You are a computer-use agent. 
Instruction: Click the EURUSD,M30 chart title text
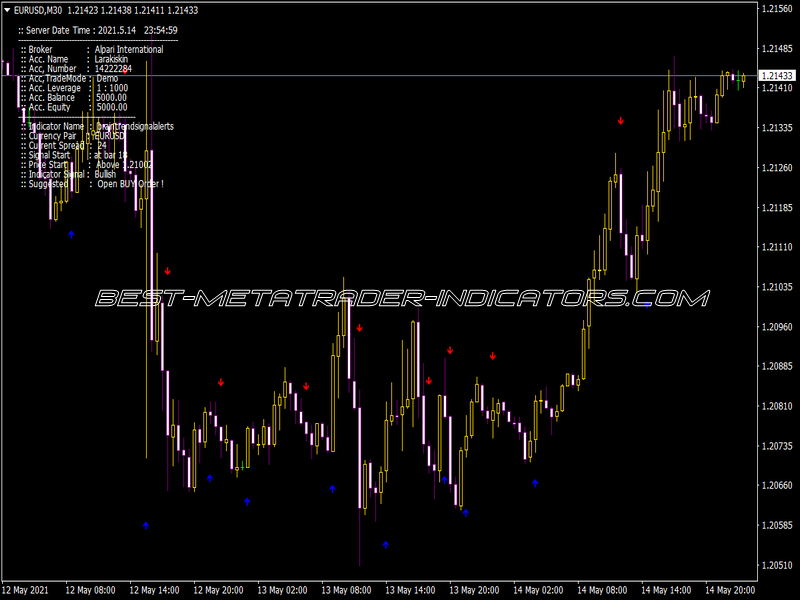pyautogui.click(x=38, y=10)
